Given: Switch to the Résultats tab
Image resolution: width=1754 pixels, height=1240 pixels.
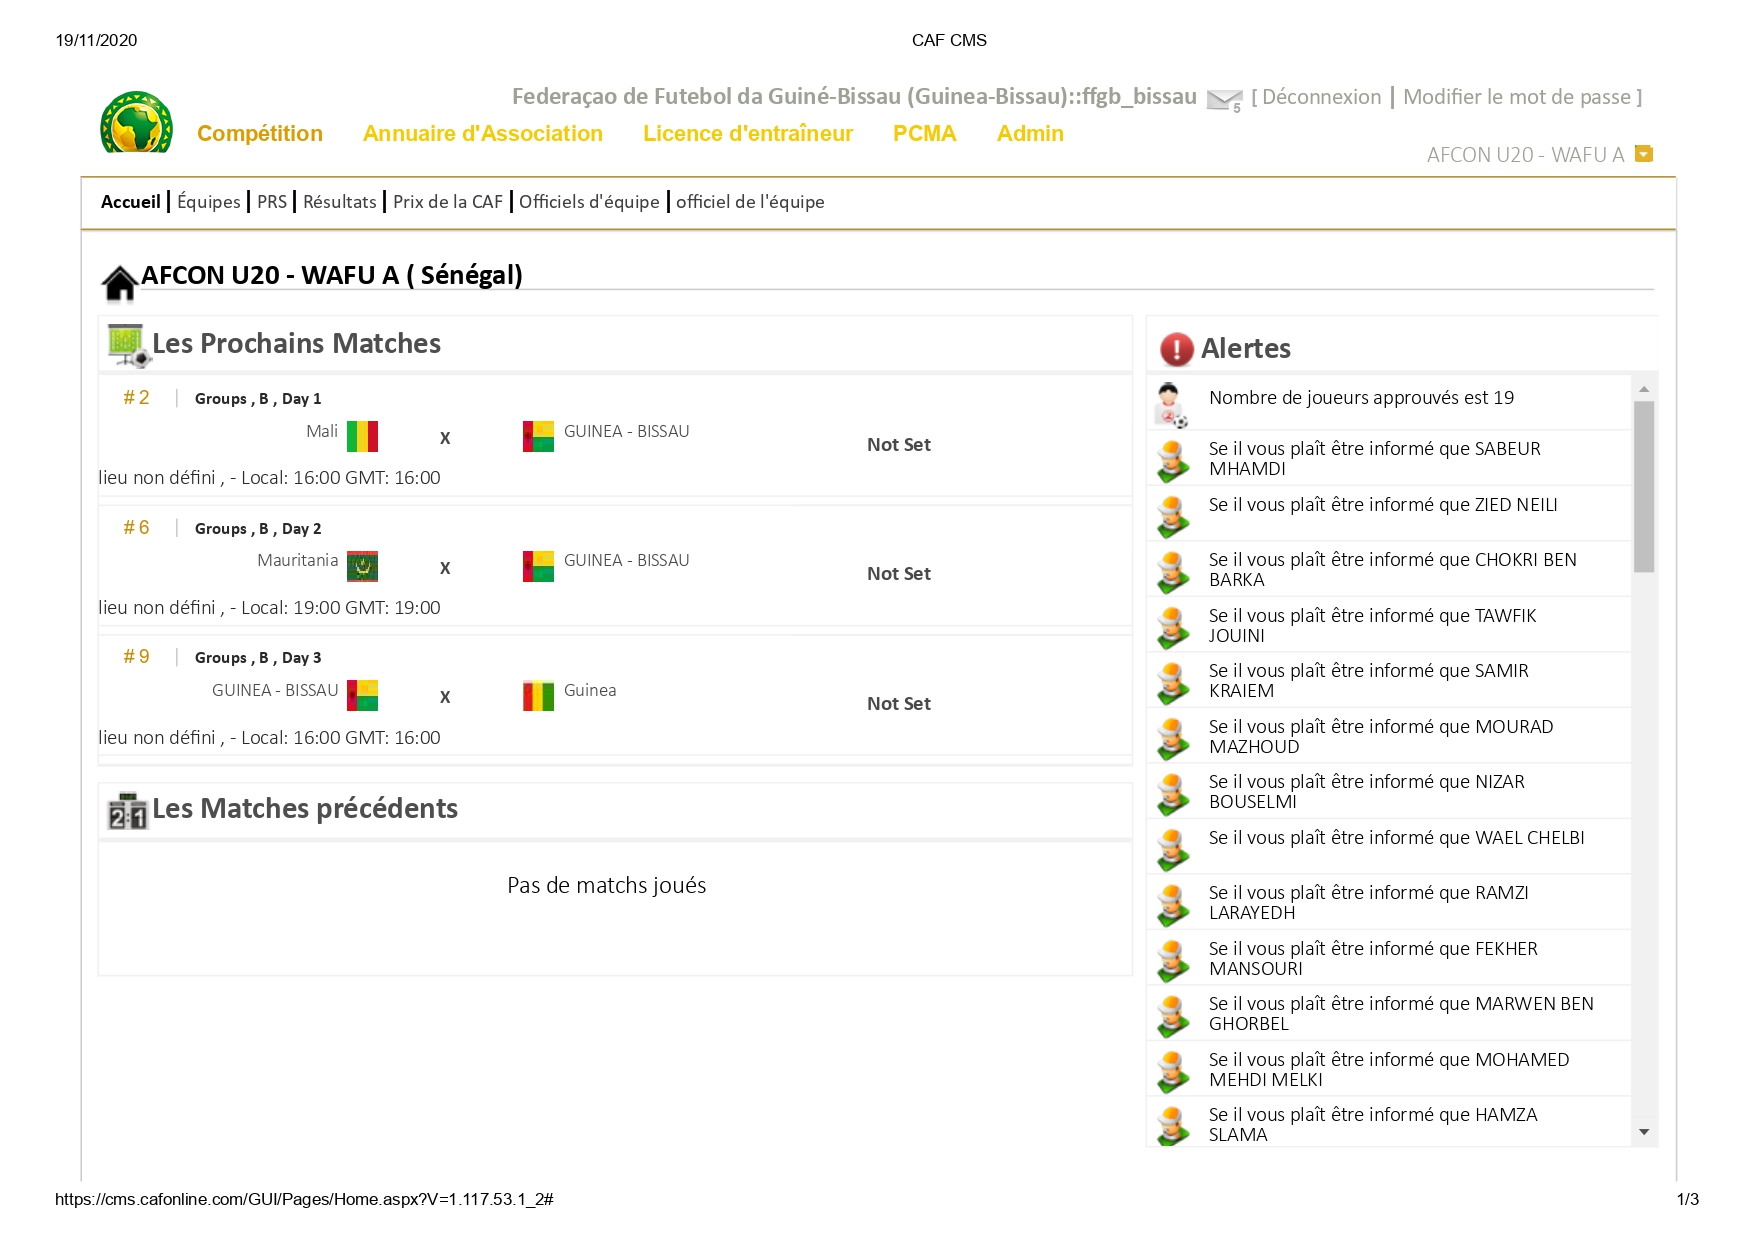Looking at the screenshot, I should pyautogui.click(x=340, y=202).
